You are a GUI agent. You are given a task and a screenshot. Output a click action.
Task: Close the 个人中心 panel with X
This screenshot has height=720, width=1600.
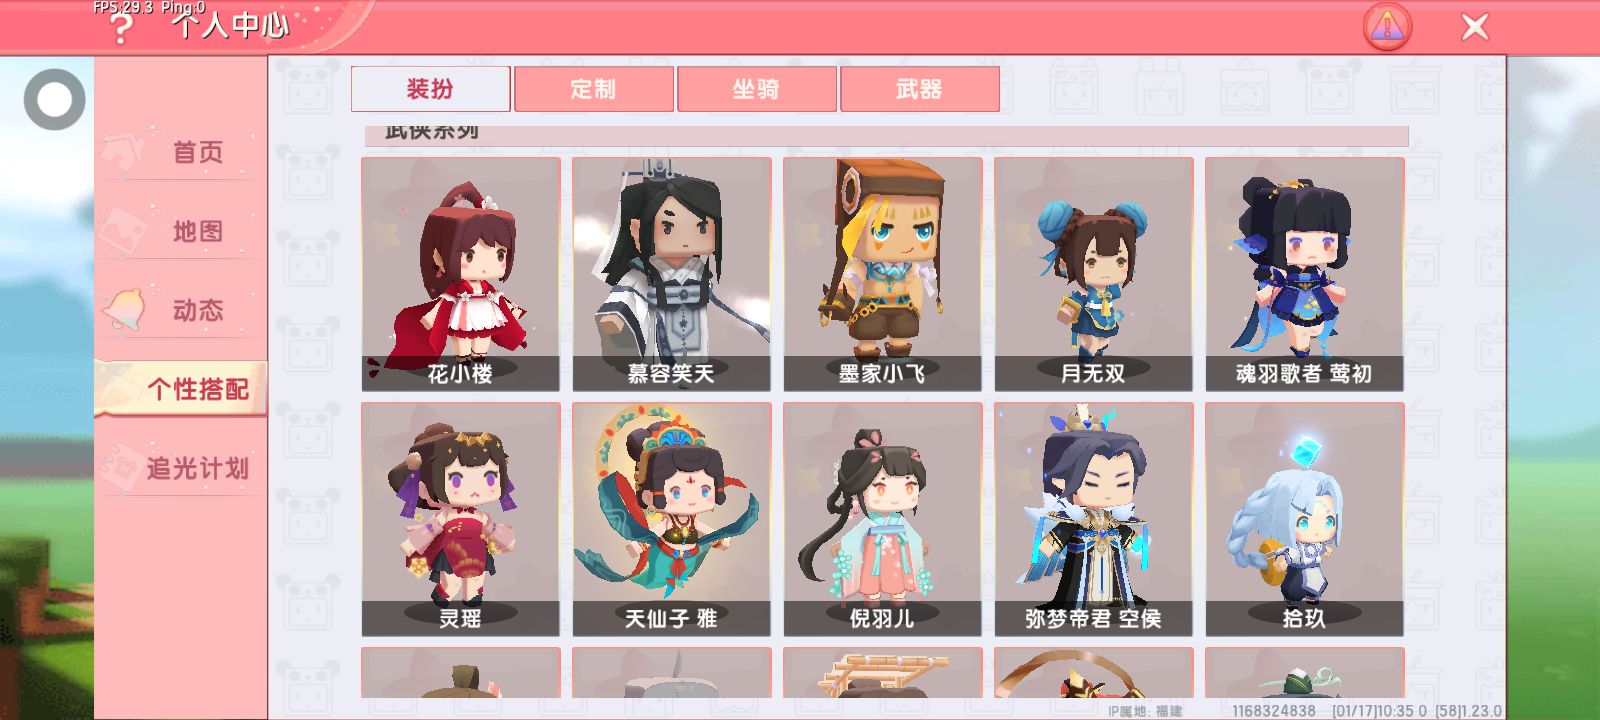pyautogui.click(x=1475, y=27)
